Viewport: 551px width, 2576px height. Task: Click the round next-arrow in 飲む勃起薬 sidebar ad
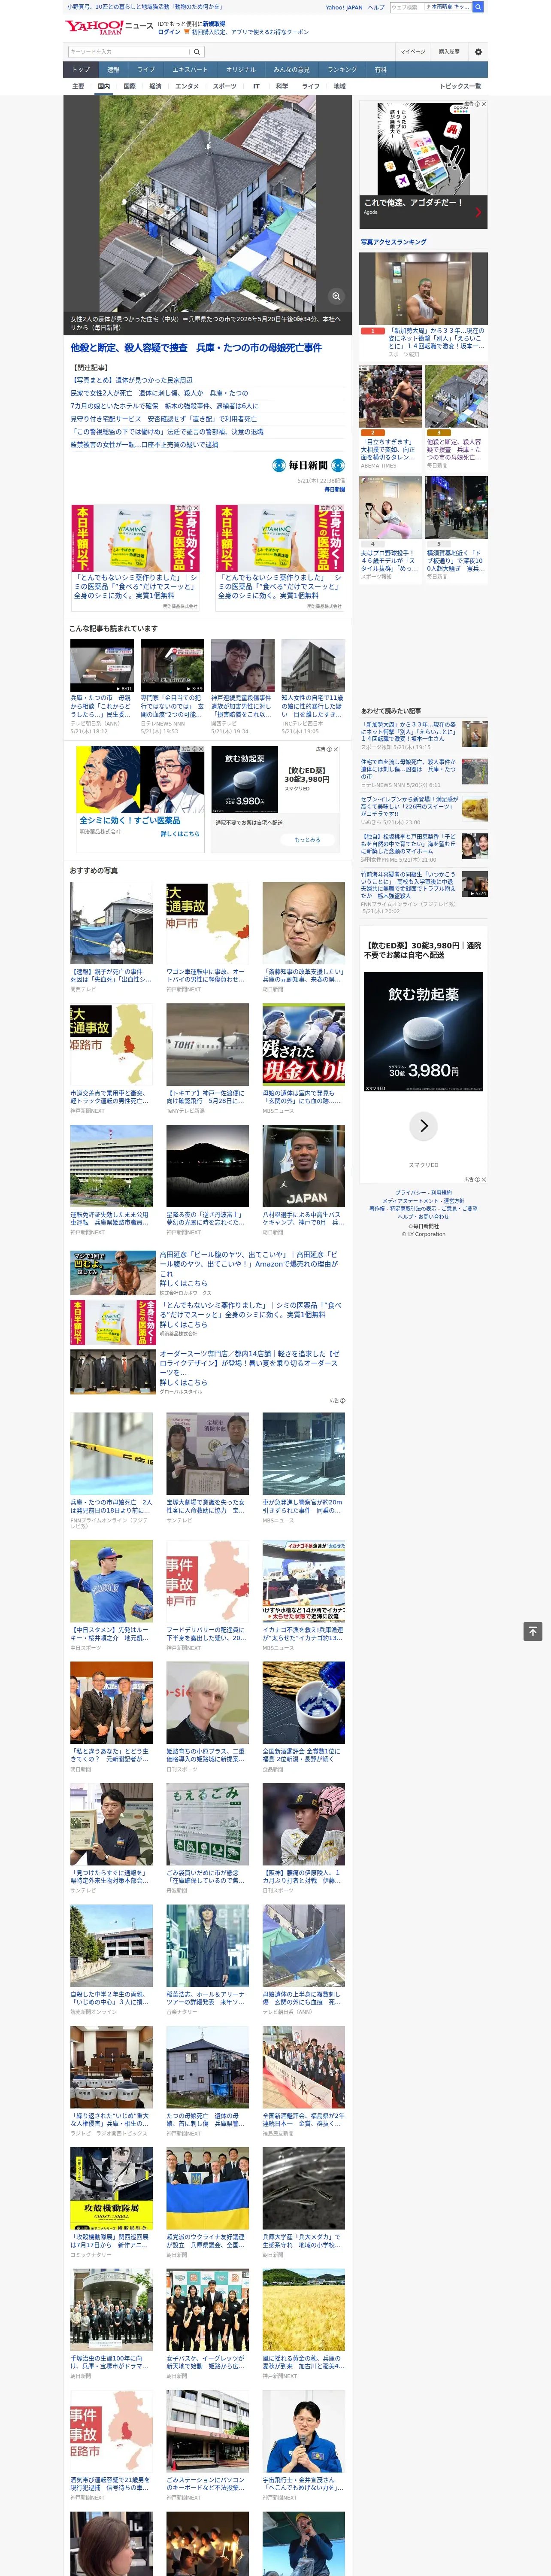(x=424, y=1126)
